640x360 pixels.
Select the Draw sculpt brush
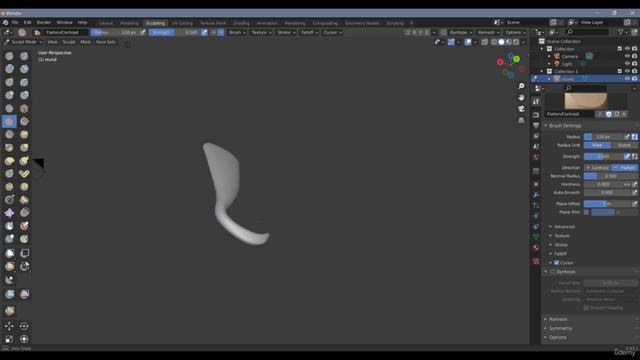(9, 56)
